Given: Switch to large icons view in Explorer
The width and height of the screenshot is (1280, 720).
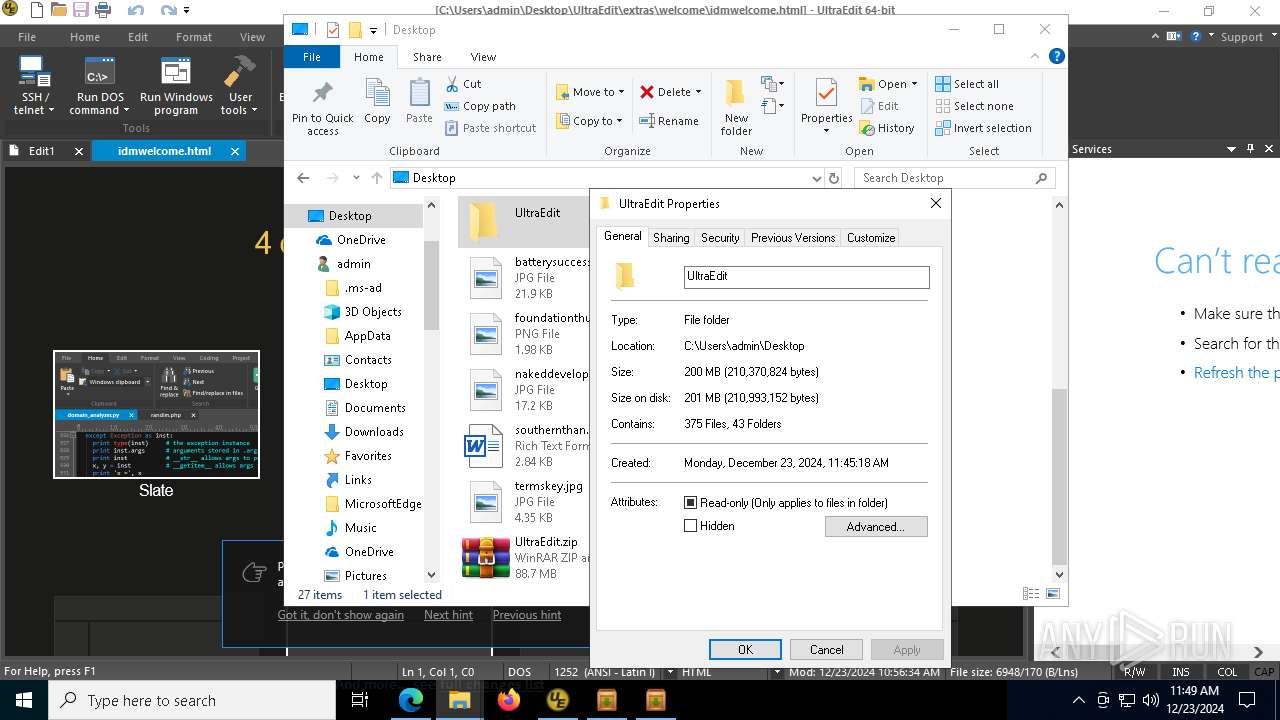Looking at the screenshot, I should pyautogui.click(x=1052, y=594).
